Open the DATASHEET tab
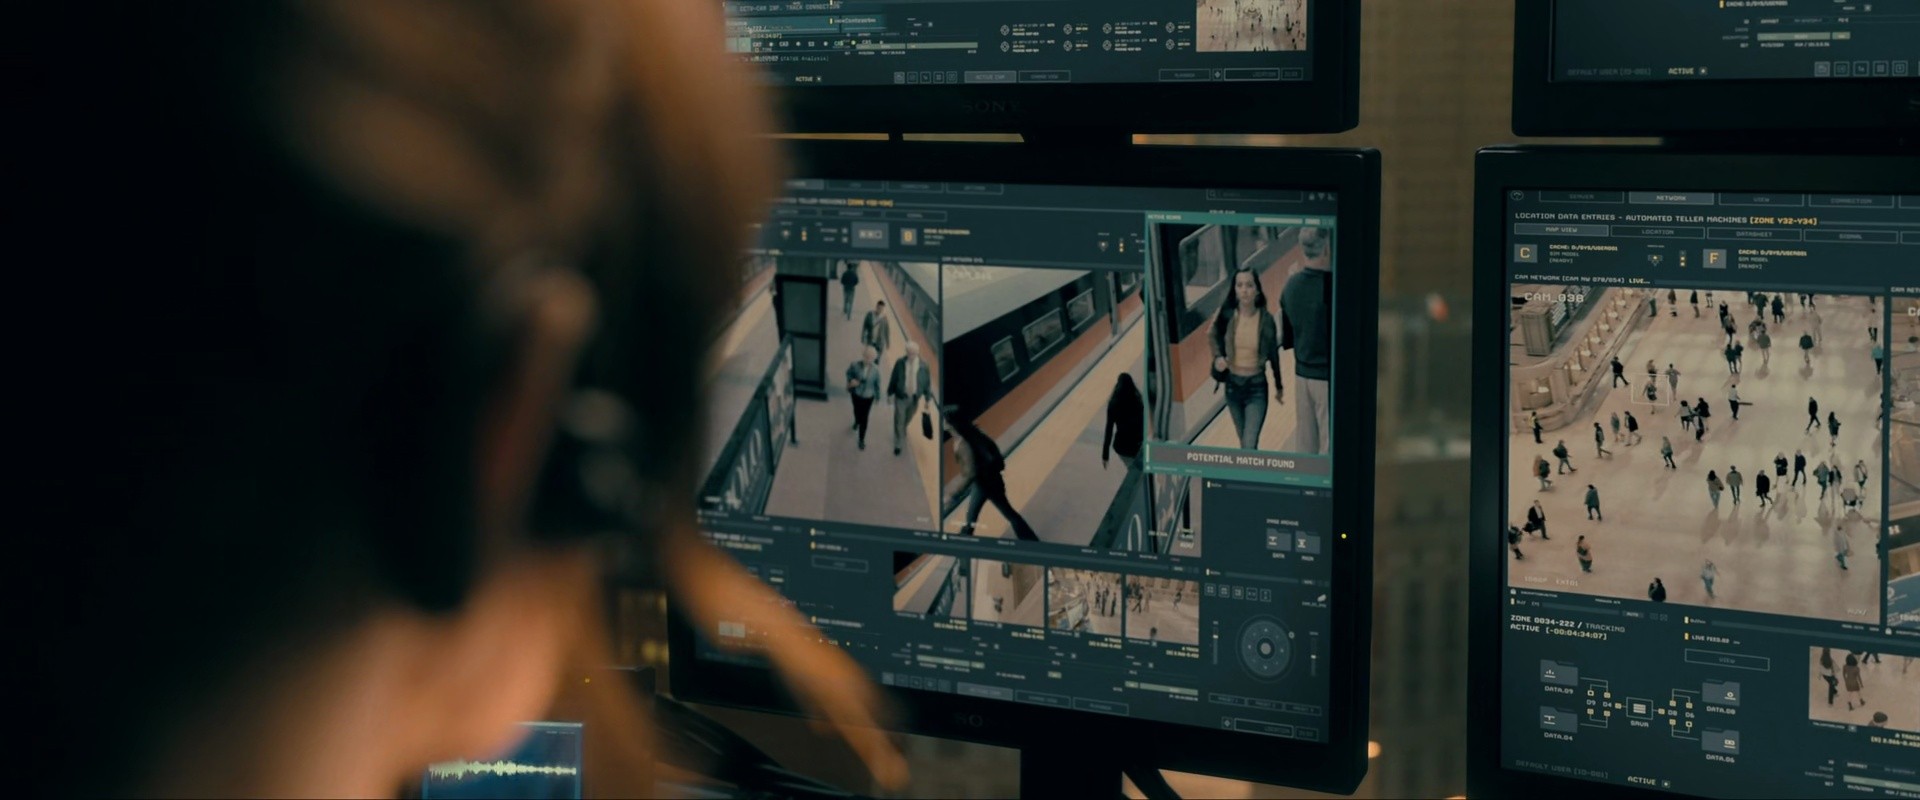This screenshot has width=1920, height=800. click(x=1754, y=234)
